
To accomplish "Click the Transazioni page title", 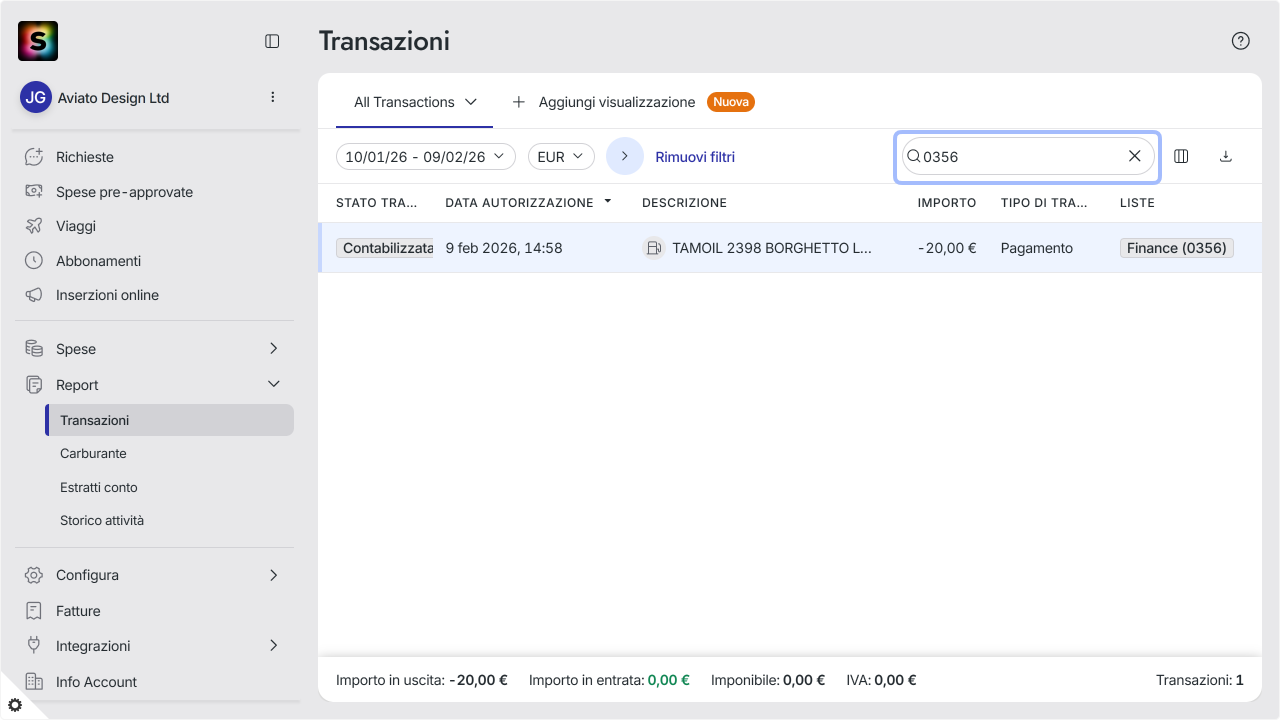I will (384, 41).
